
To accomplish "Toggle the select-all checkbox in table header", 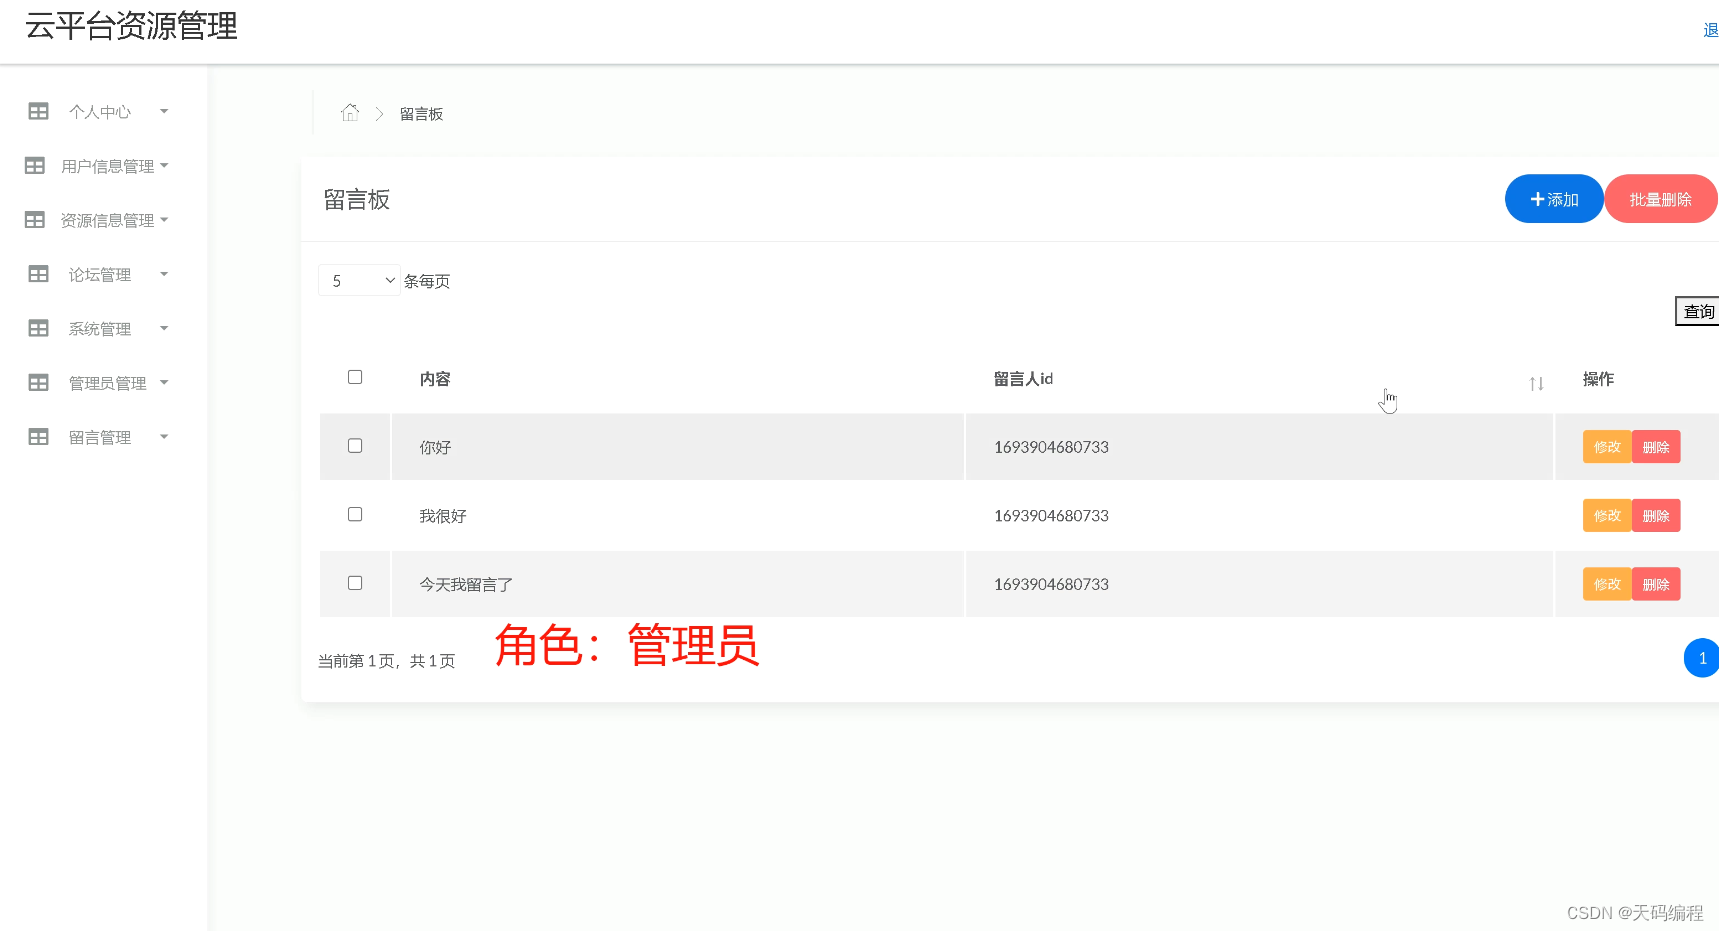I will tap(355, 377).
